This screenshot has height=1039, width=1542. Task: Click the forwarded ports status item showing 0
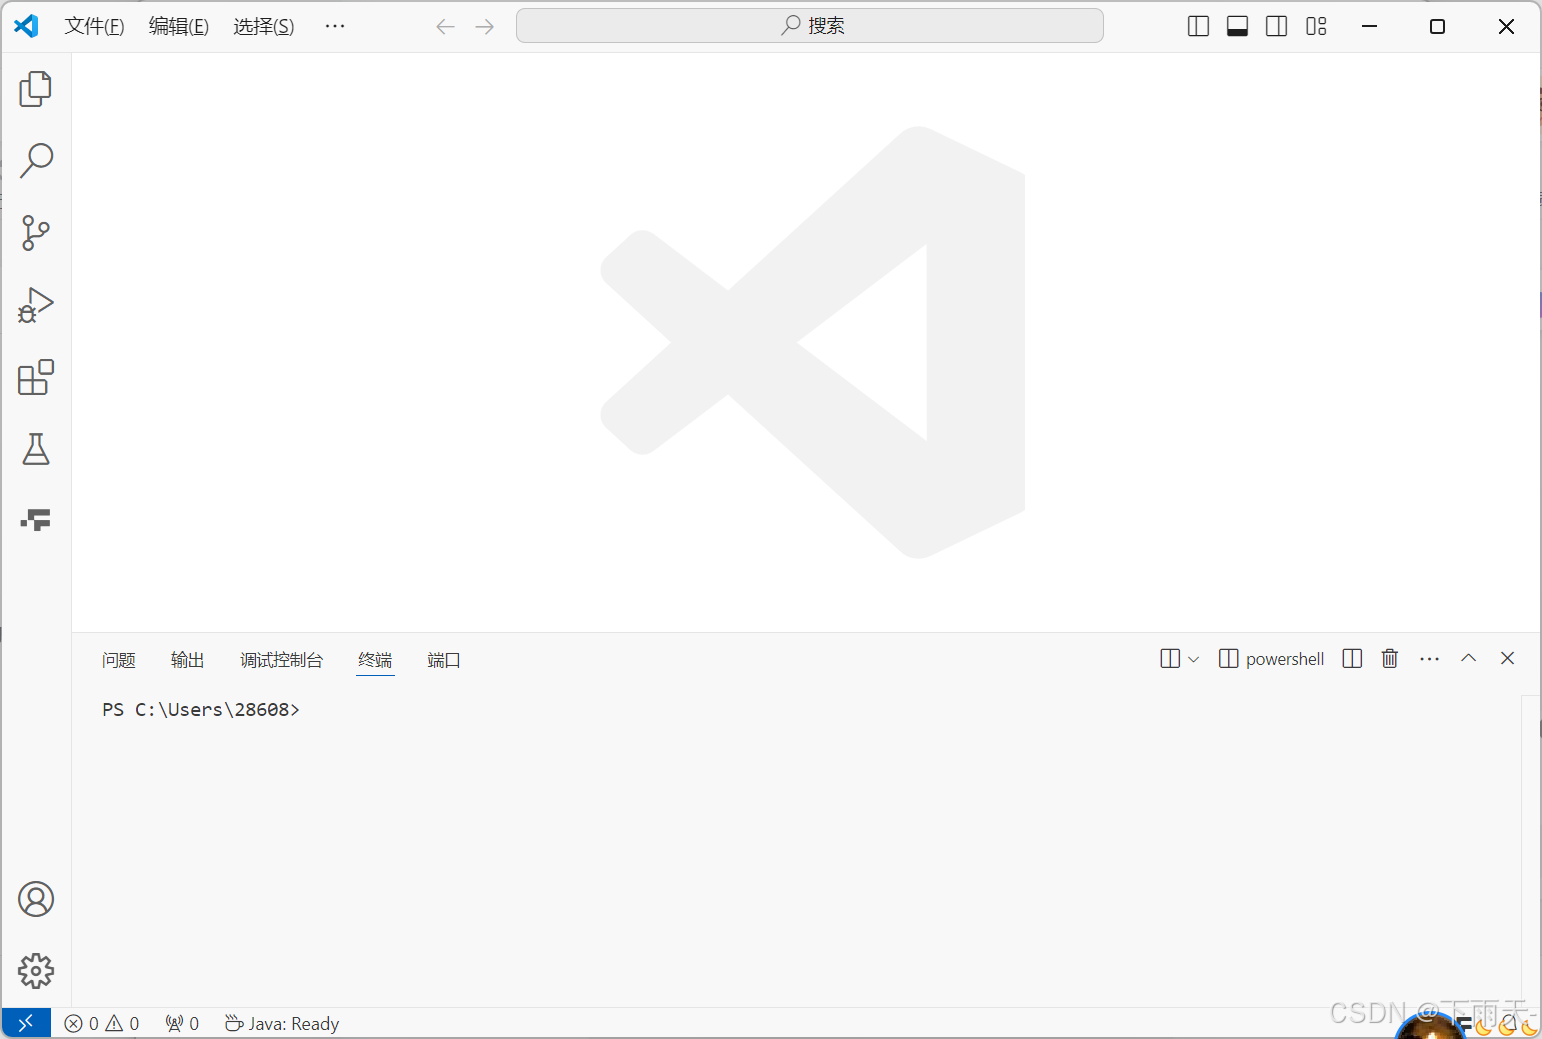click(182, 1023)
